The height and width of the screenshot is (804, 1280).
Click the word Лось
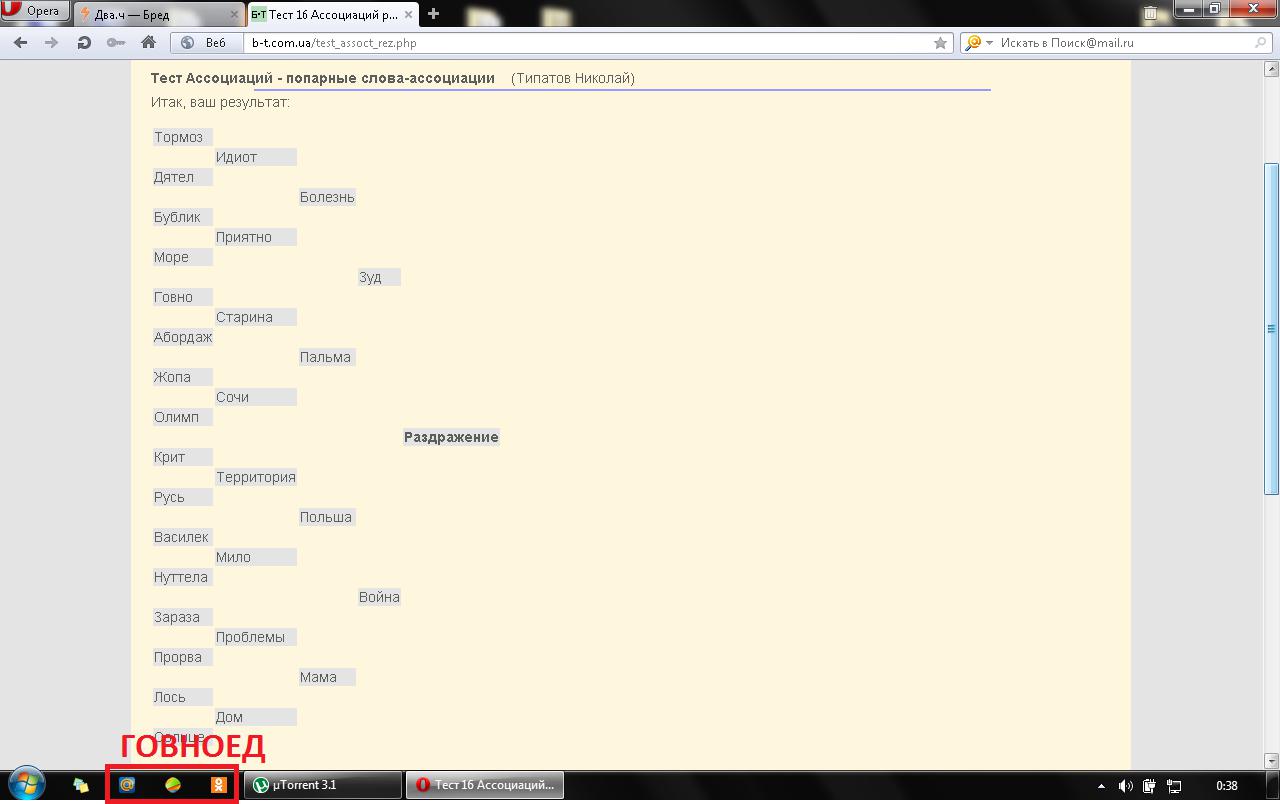170,697
